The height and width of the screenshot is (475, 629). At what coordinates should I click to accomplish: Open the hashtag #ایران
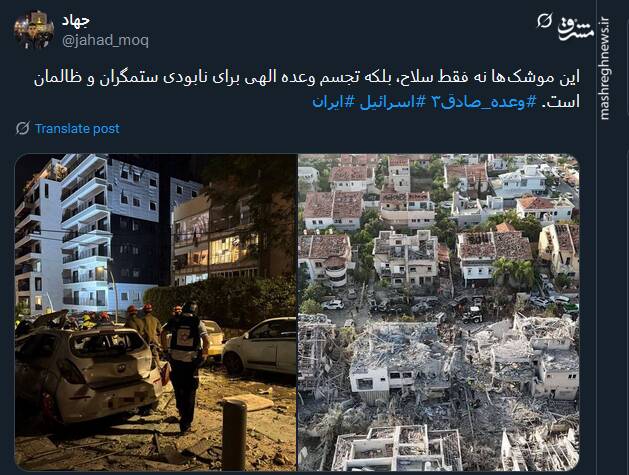334,101
